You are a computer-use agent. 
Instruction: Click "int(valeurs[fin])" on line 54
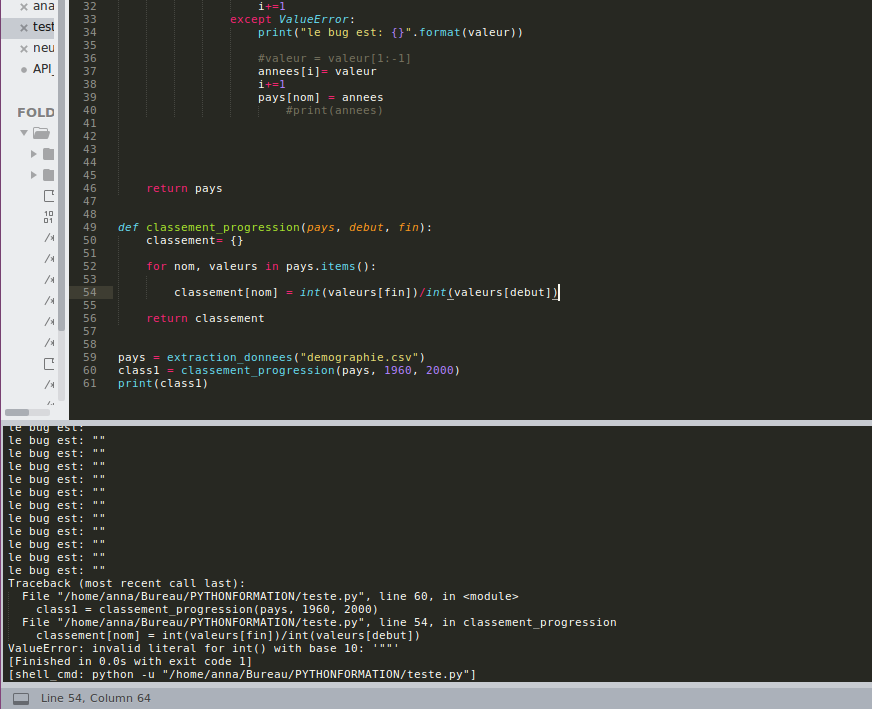pyautogui.click(x=359, y=292)
